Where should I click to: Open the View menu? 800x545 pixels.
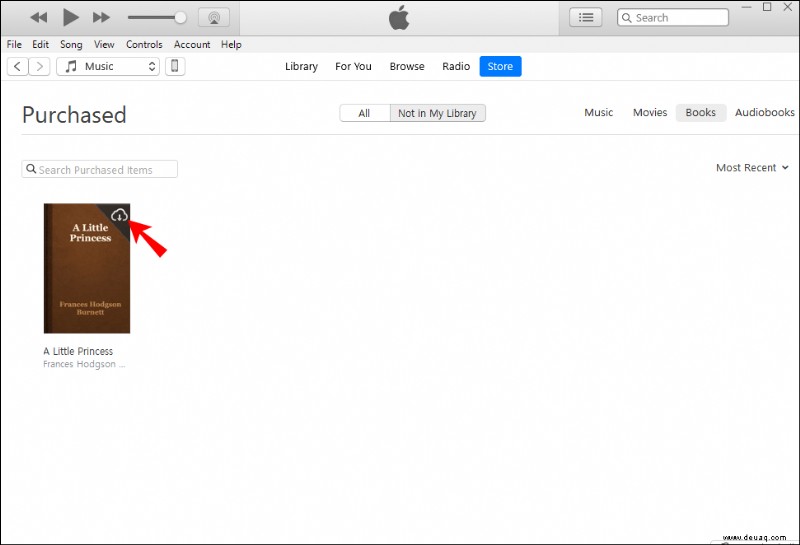[104, 44]
